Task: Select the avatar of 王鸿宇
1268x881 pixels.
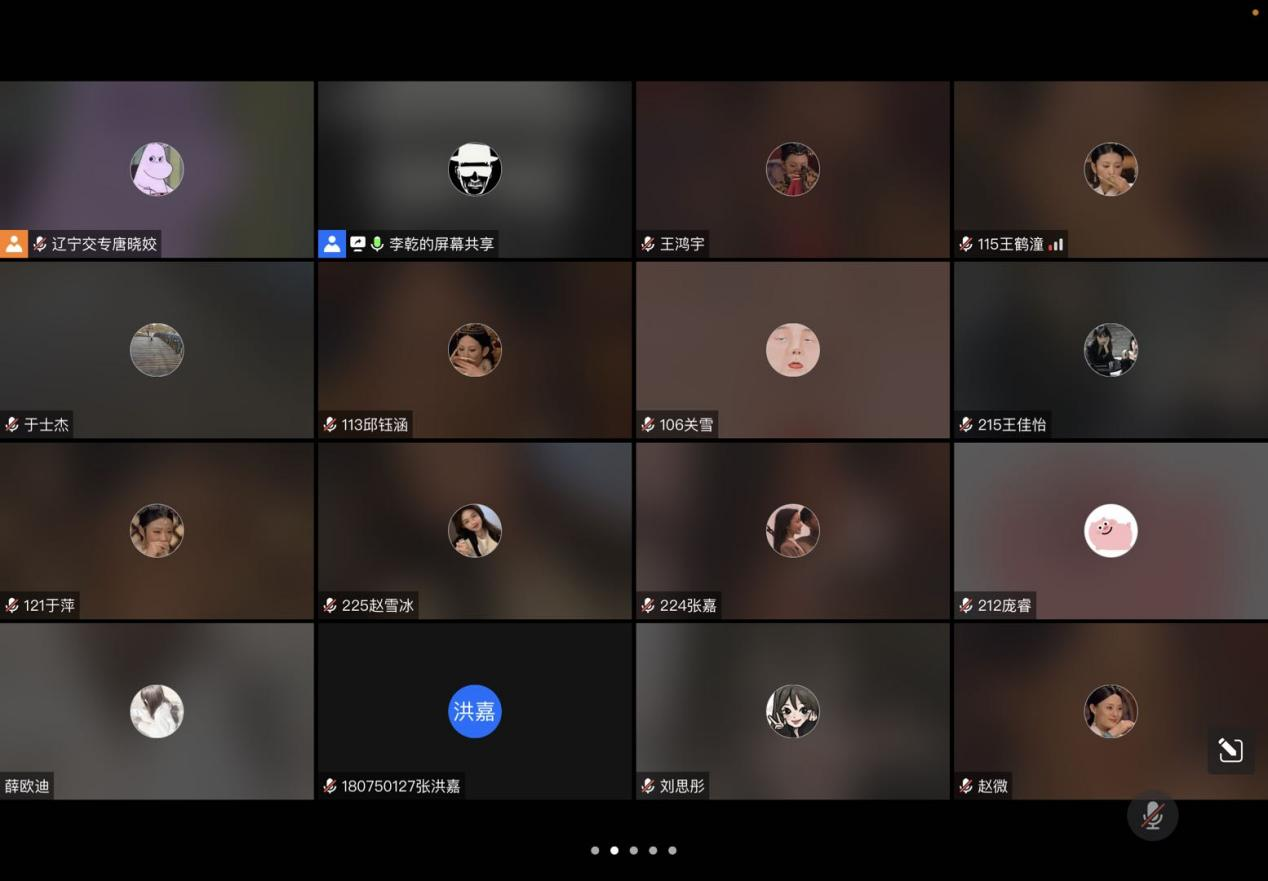Action: [x=793, y=169]
